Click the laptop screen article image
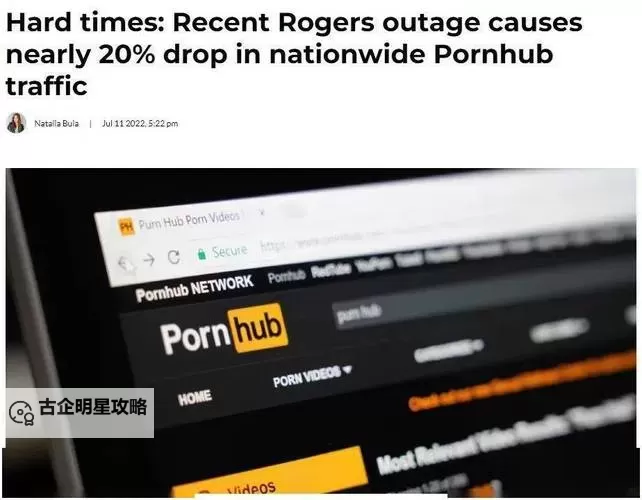The width and height of the screenshot is (642, 500). (321, 333)
